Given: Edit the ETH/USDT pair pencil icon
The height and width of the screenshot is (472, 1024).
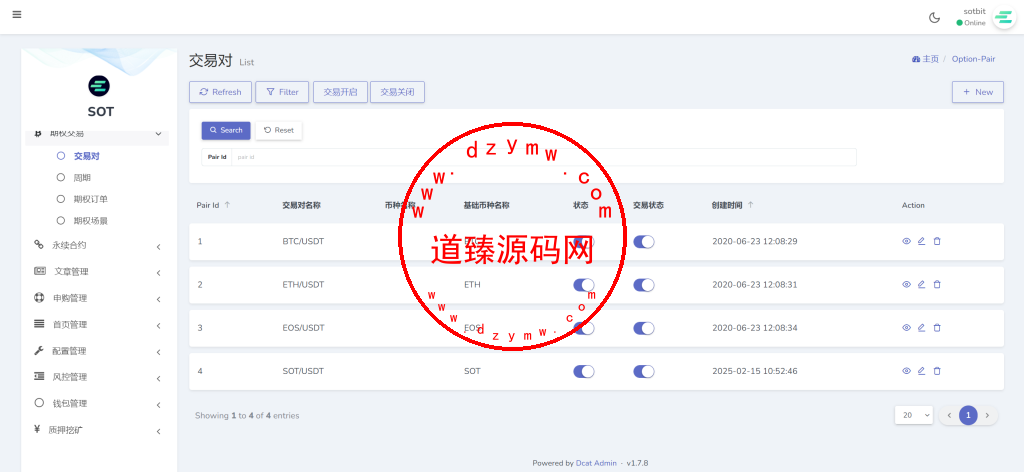Looking at the screenshot, I should (921, 284).
